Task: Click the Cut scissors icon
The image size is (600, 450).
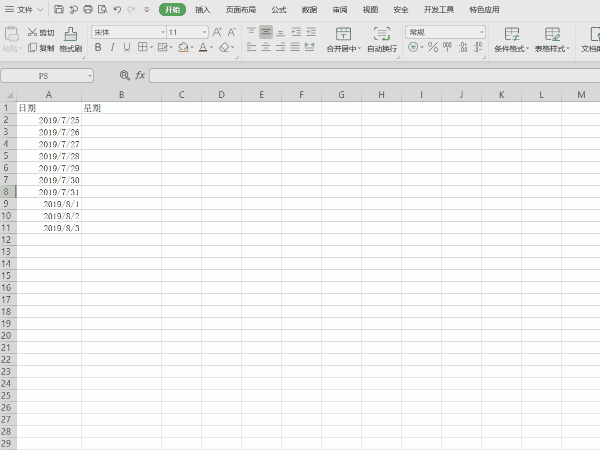Action: (33, 33)
